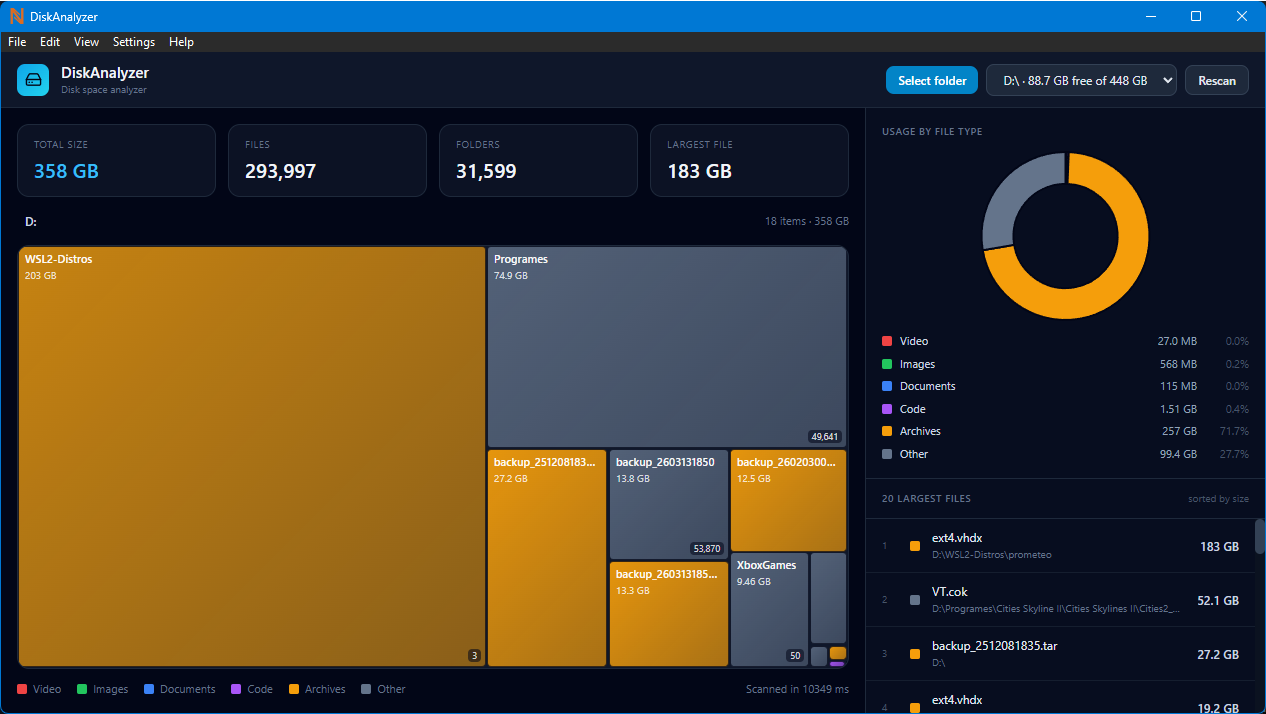
Task: Click the purple Code swatch in type list
Action: tap(887, 409)
